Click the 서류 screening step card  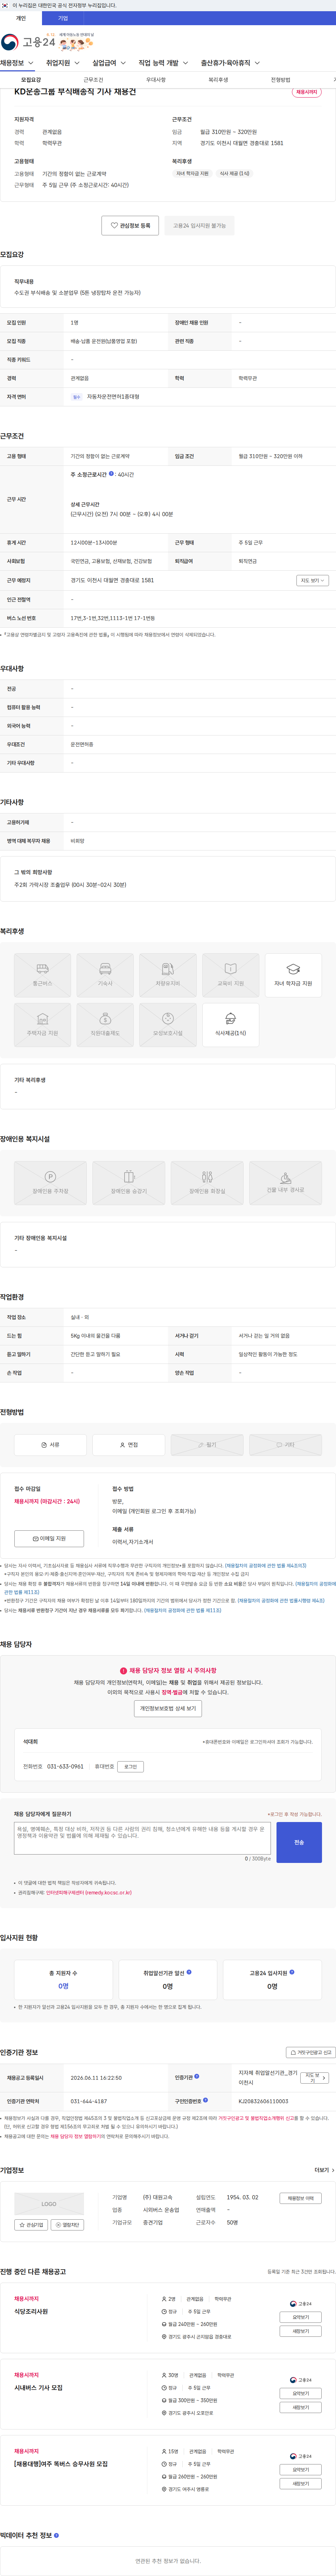click(50, 1445)
